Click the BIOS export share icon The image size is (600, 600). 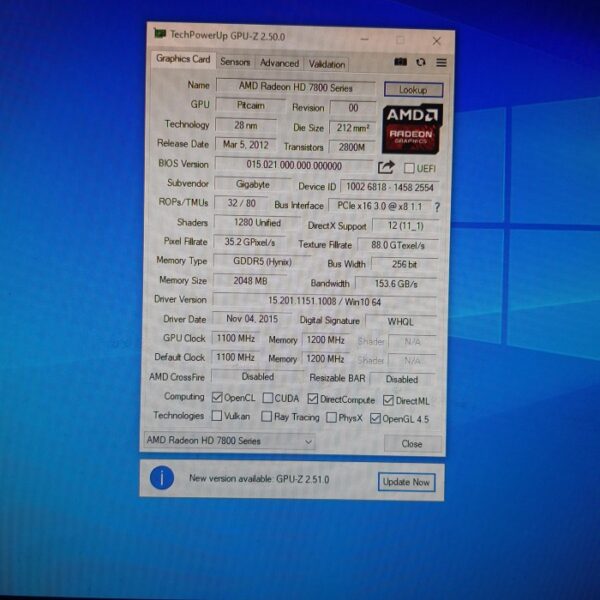pyautogui.click(x=386, y=167)
